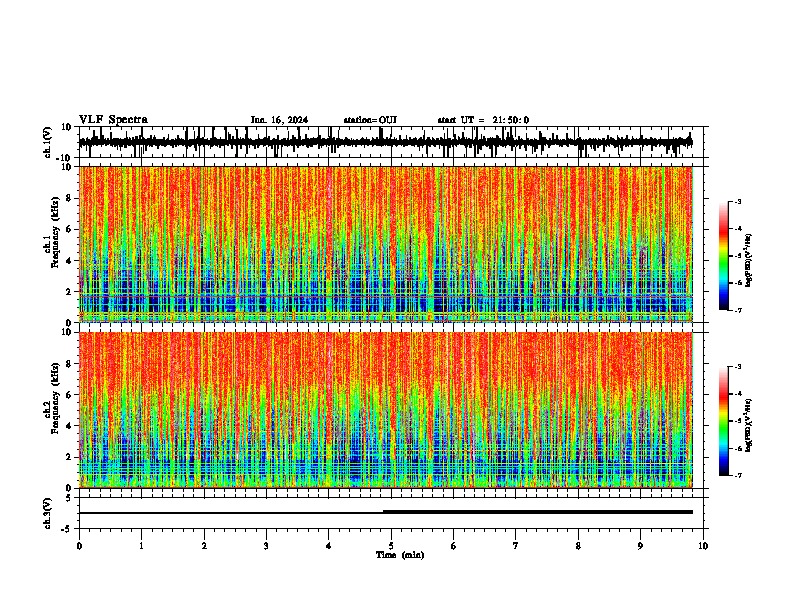Click the 8 kHz tick on ch.2 frequency axis

69,364
